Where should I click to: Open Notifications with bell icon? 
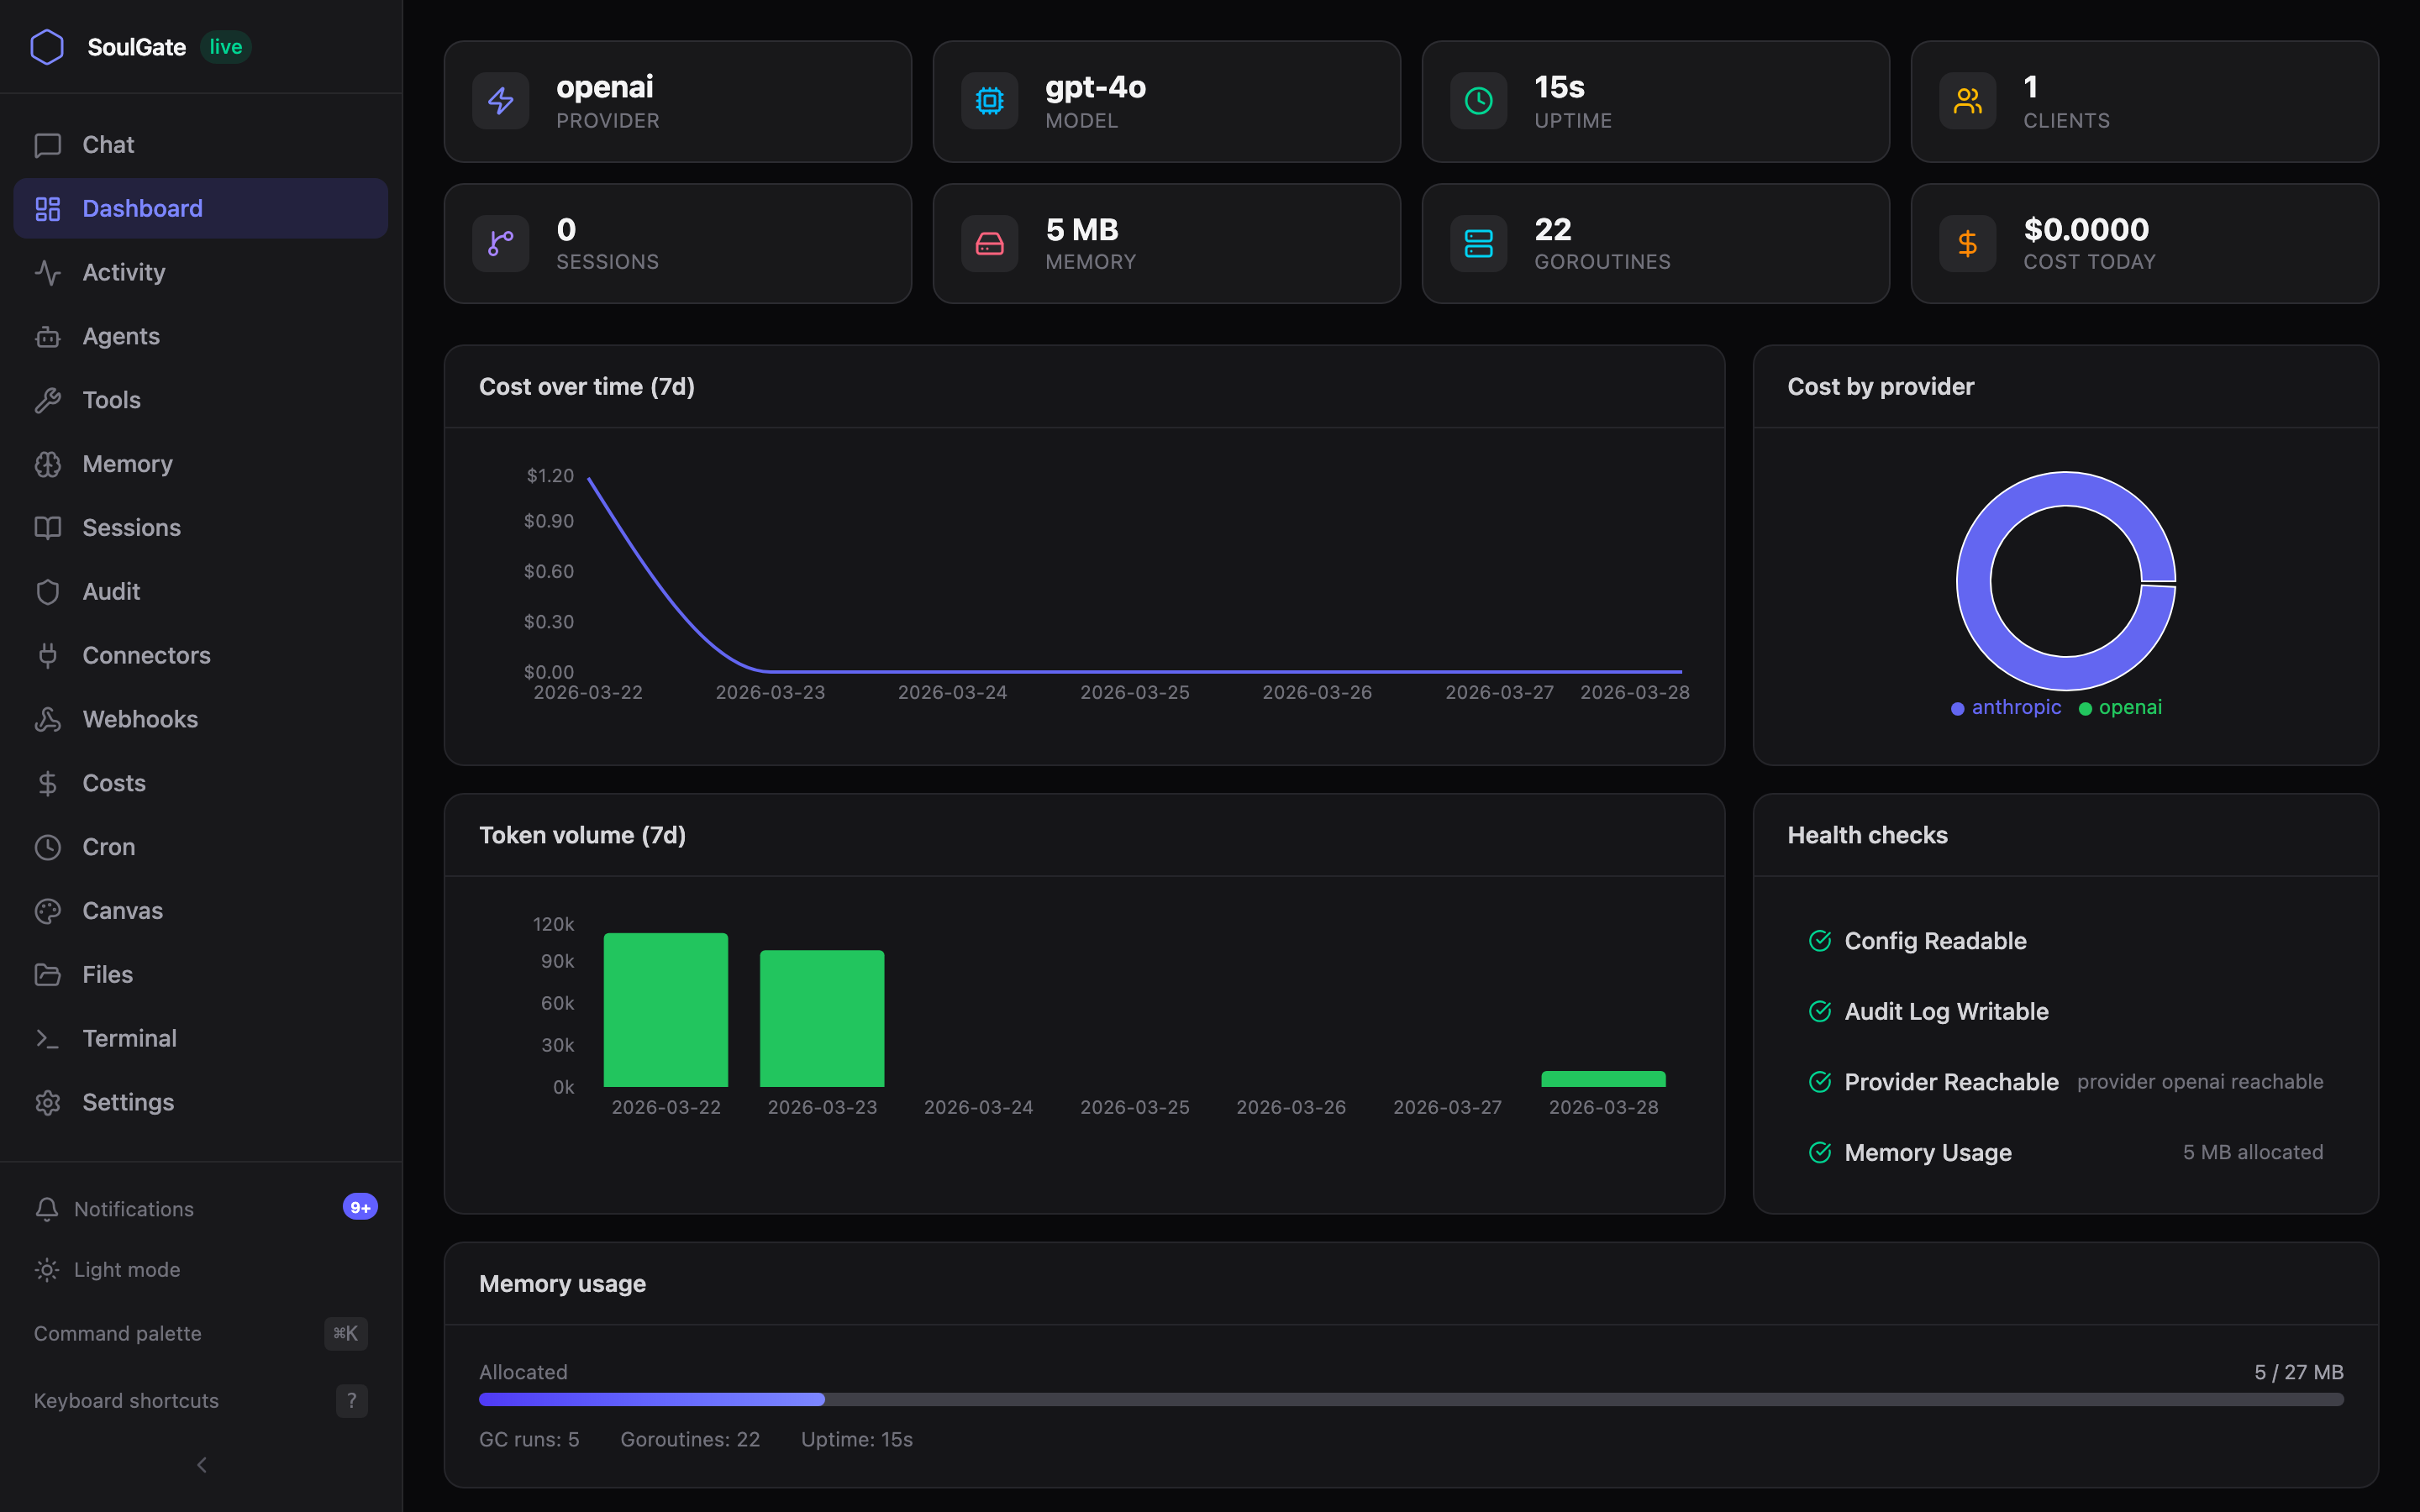coord(200,1209)
